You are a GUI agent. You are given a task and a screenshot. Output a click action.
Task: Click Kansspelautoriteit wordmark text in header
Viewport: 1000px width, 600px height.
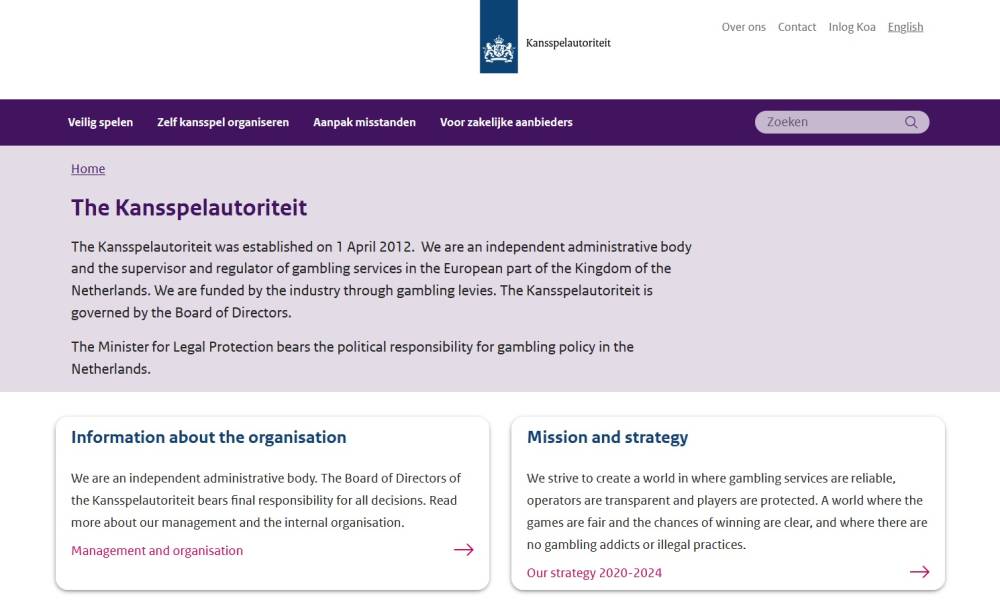[x=568, y=43]
